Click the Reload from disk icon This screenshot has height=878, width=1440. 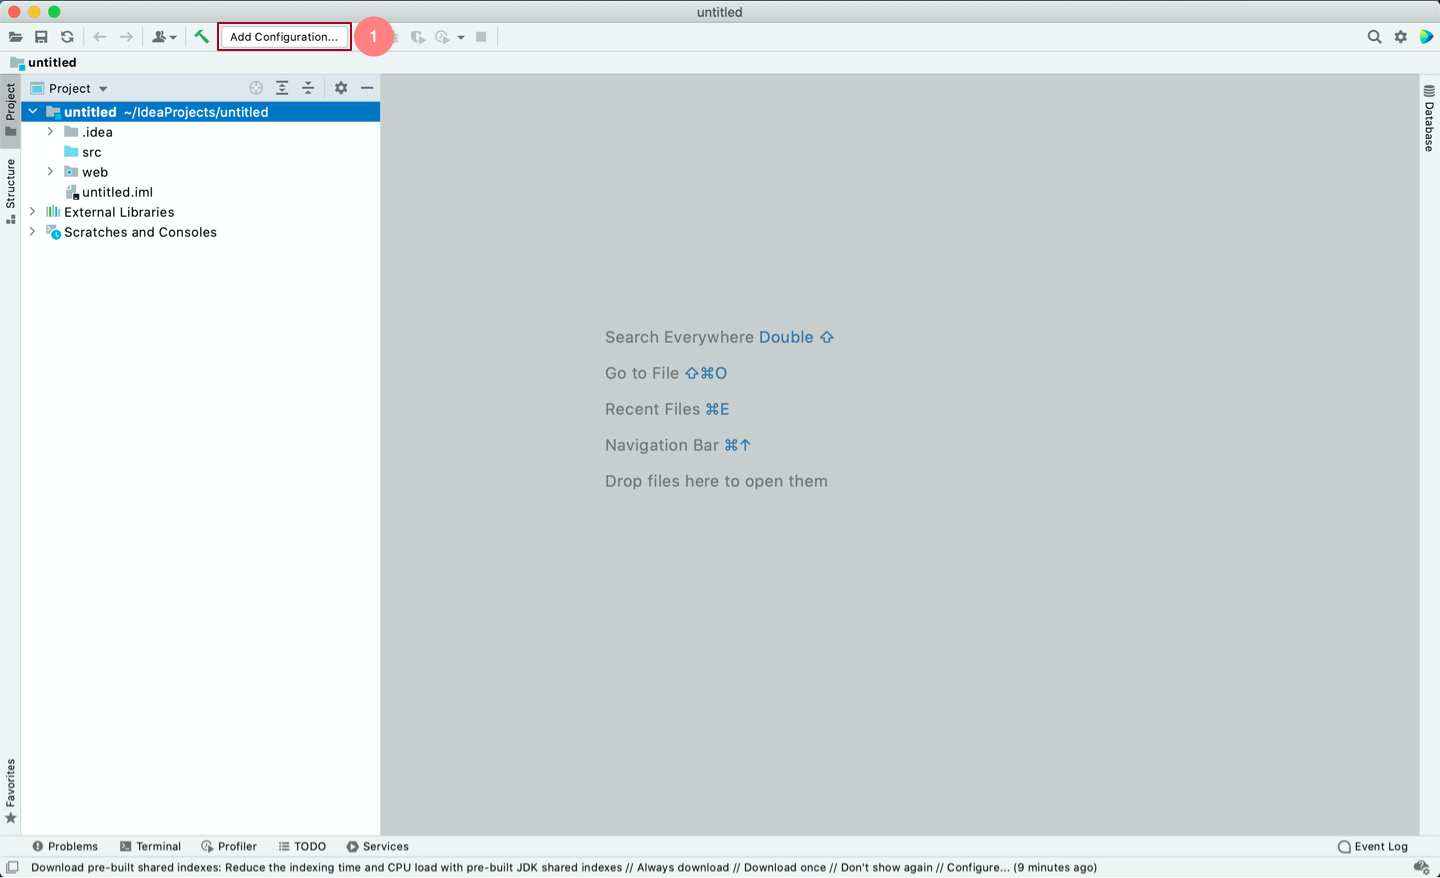67,37
